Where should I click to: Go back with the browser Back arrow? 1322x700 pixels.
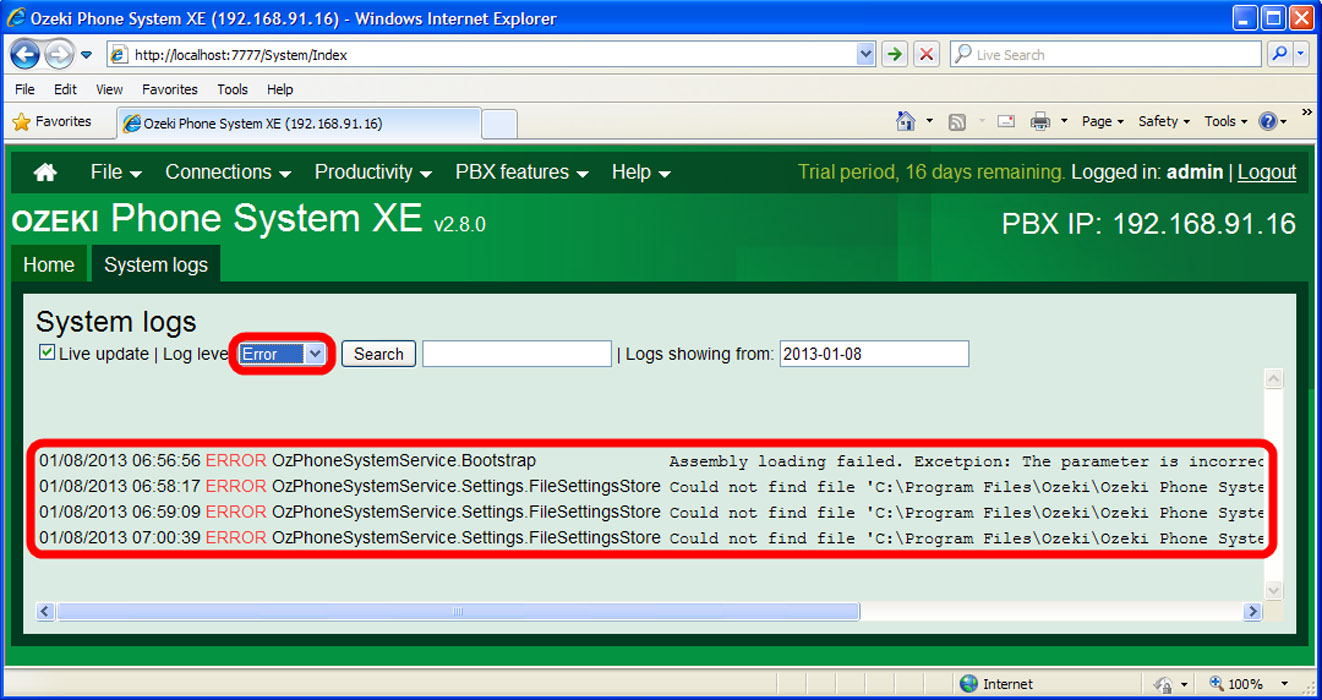pyautogui.click(x=25, y=54)
